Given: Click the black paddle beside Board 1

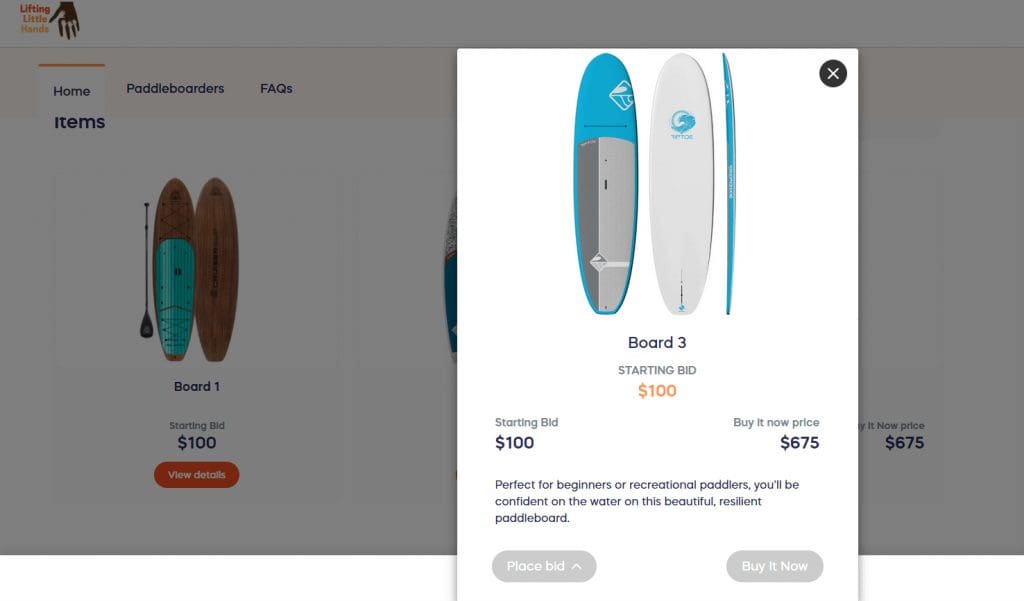Looking at the screenshot, I should click(x=146, y=270).
